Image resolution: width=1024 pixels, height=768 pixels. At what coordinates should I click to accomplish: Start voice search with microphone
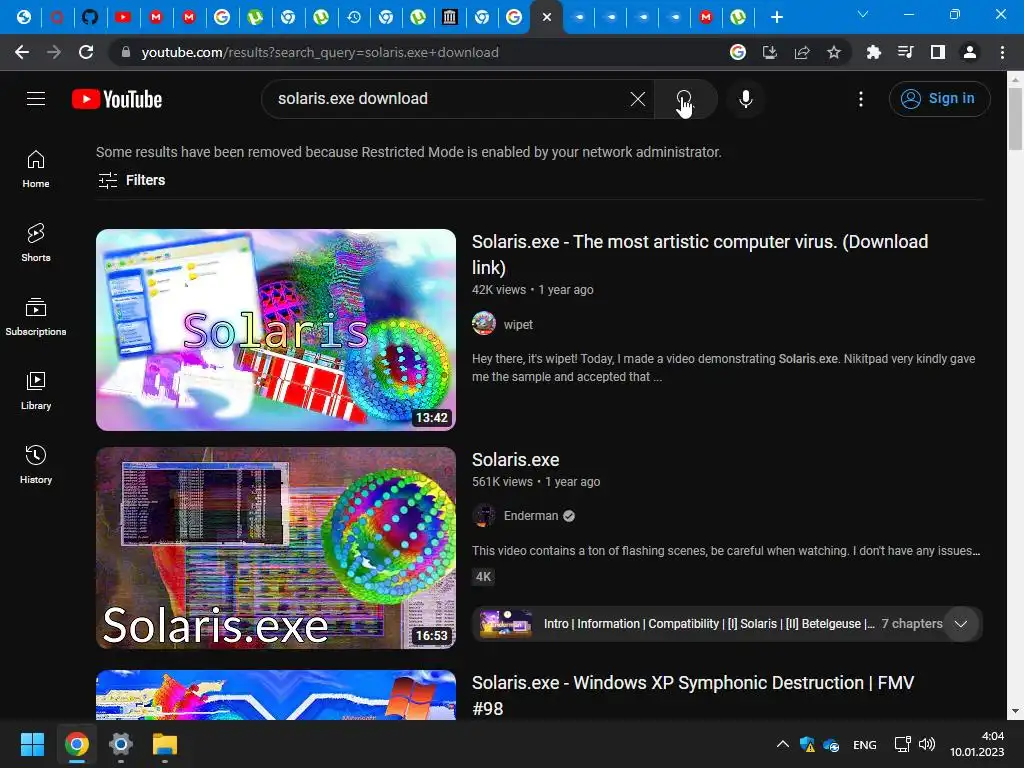pyautogui.click(x=746, y=99)
